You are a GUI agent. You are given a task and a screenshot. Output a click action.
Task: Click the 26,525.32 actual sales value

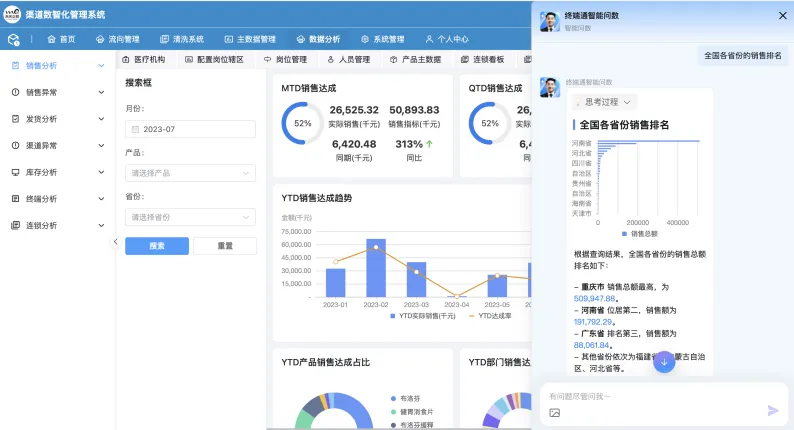[354, 110]
